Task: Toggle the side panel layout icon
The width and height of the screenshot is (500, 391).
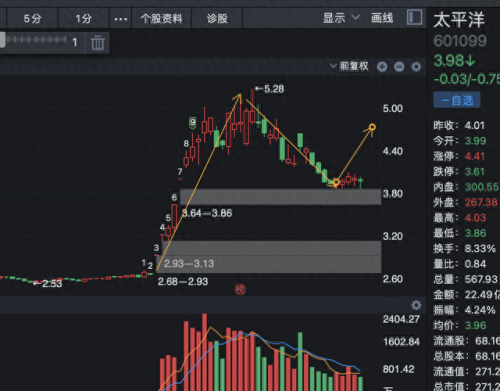Action: pyautogui.click(x=415, y=17)
